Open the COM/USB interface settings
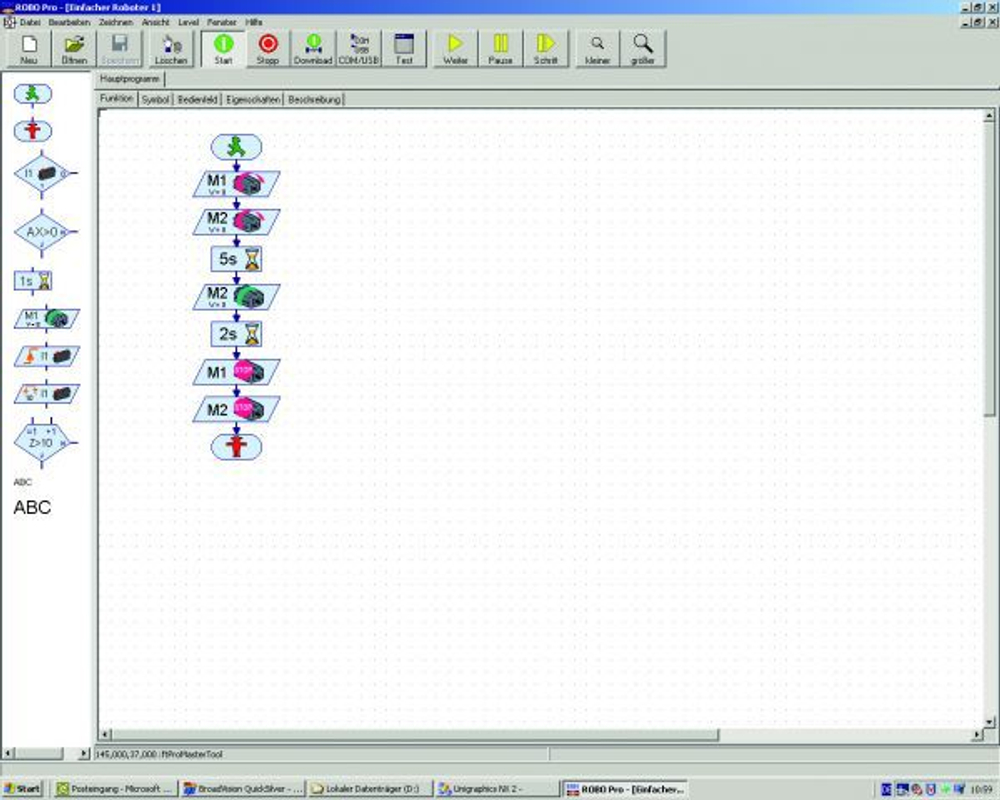1000x800 pixels. tap(358, 48)
